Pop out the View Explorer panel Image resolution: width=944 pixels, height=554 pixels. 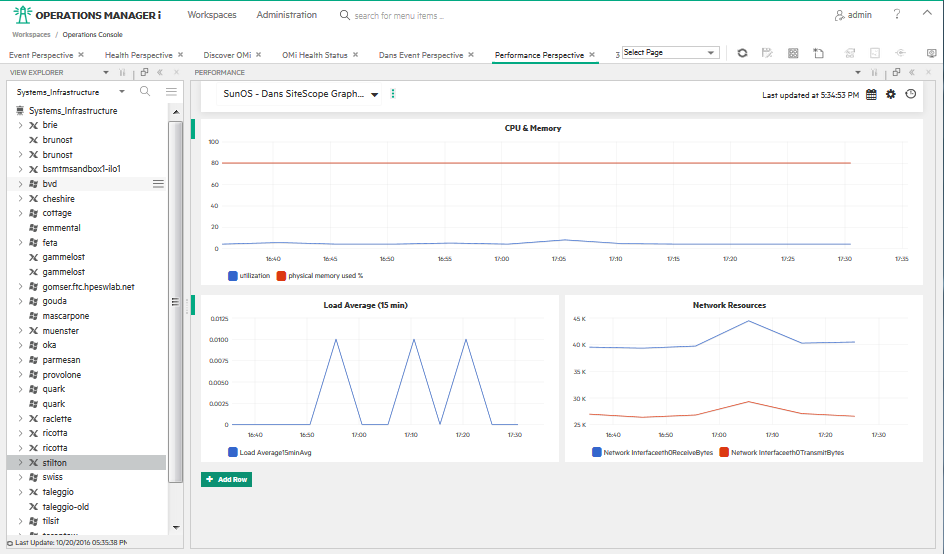(144, 72)
